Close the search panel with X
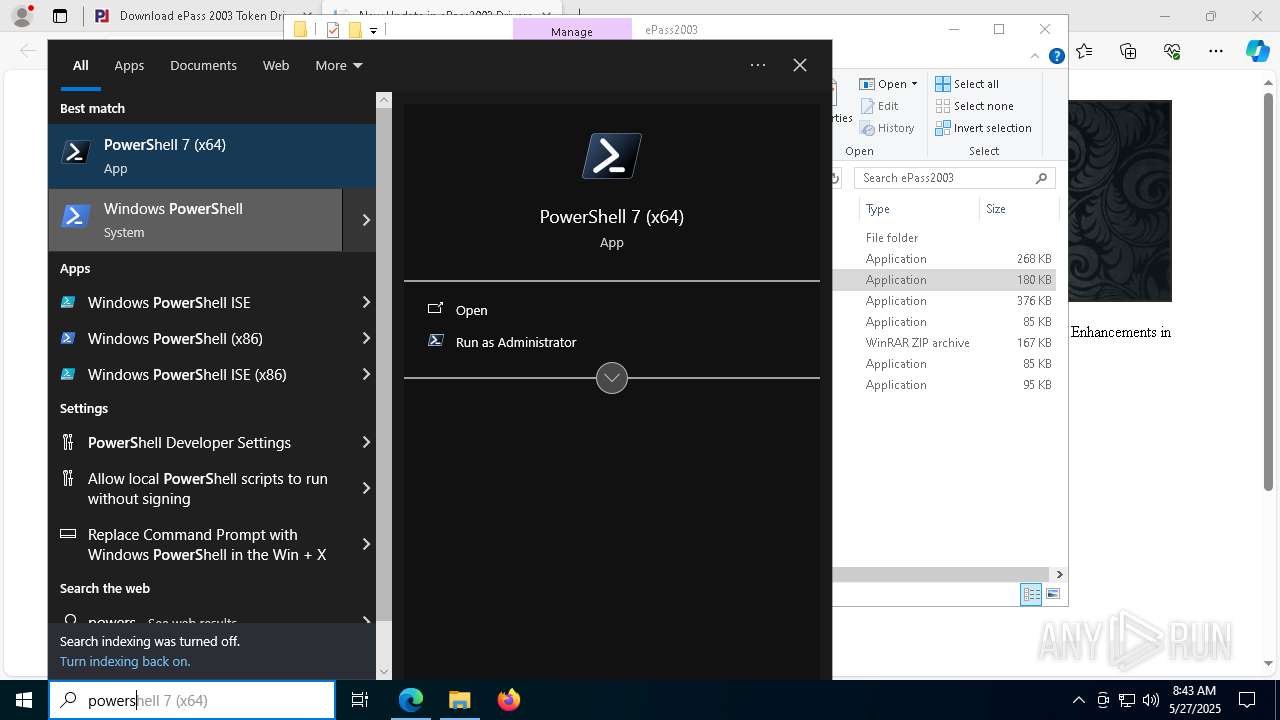The height and width of the screenshot is (720, 1280). point(800,65)
